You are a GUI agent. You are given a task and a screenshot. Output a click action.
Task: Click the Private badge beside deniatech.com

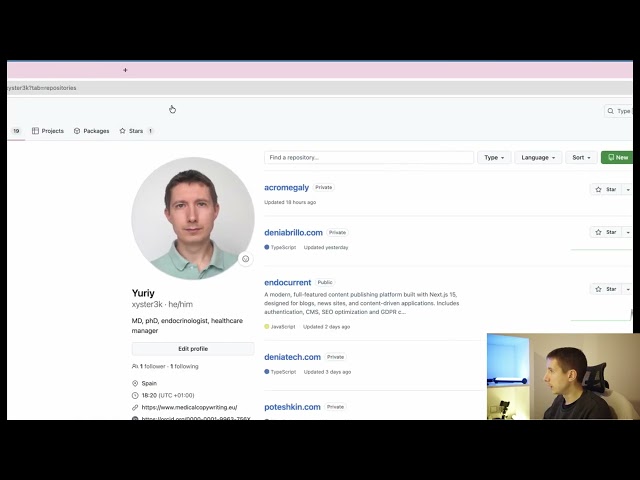point(336,357)
